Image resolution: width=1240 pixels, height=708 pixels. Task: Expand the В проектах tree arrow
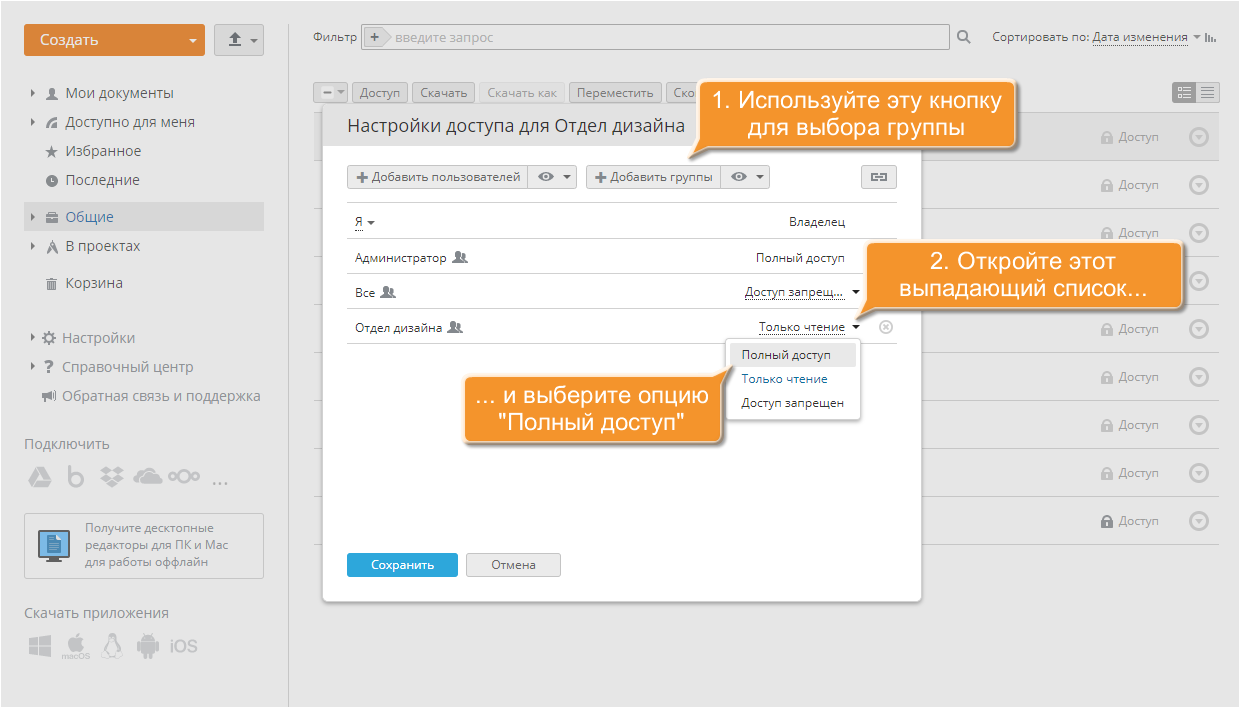(x=33, y=246)
